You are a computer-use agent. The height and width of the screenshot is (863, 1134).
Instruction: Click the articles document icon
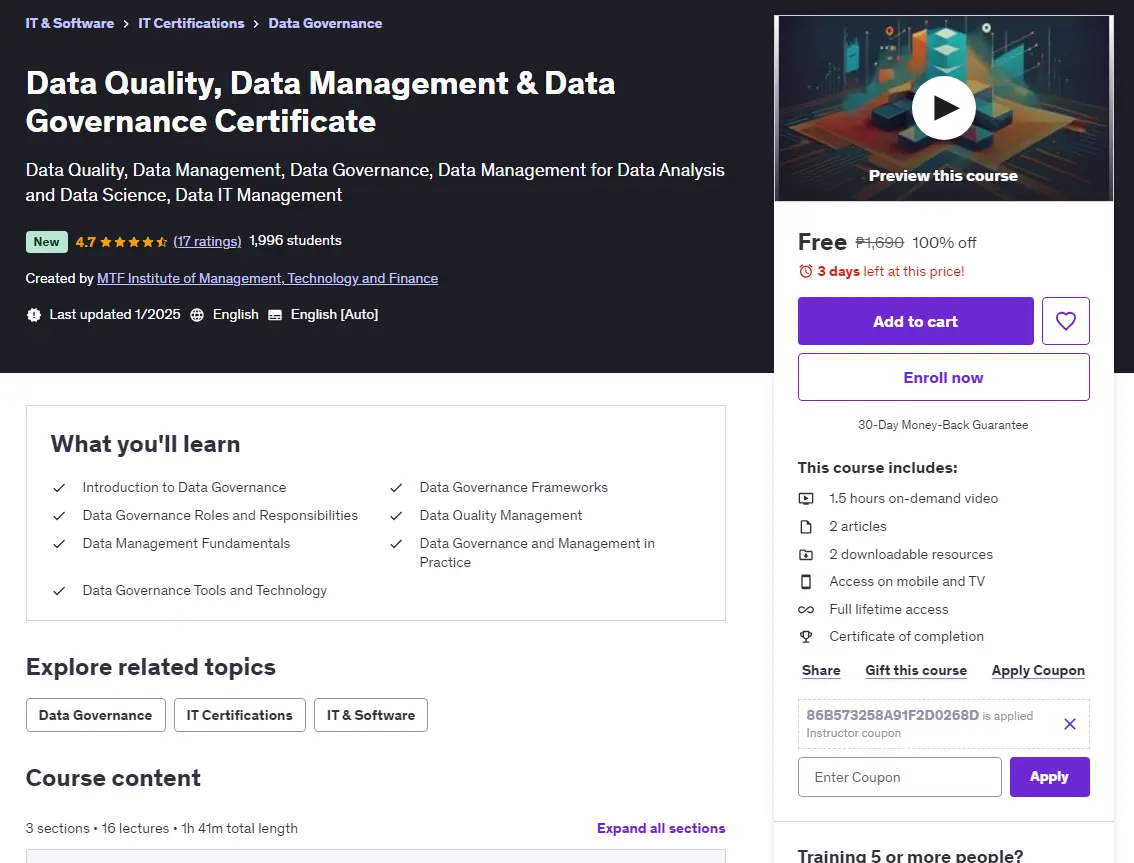click(806, 527)
